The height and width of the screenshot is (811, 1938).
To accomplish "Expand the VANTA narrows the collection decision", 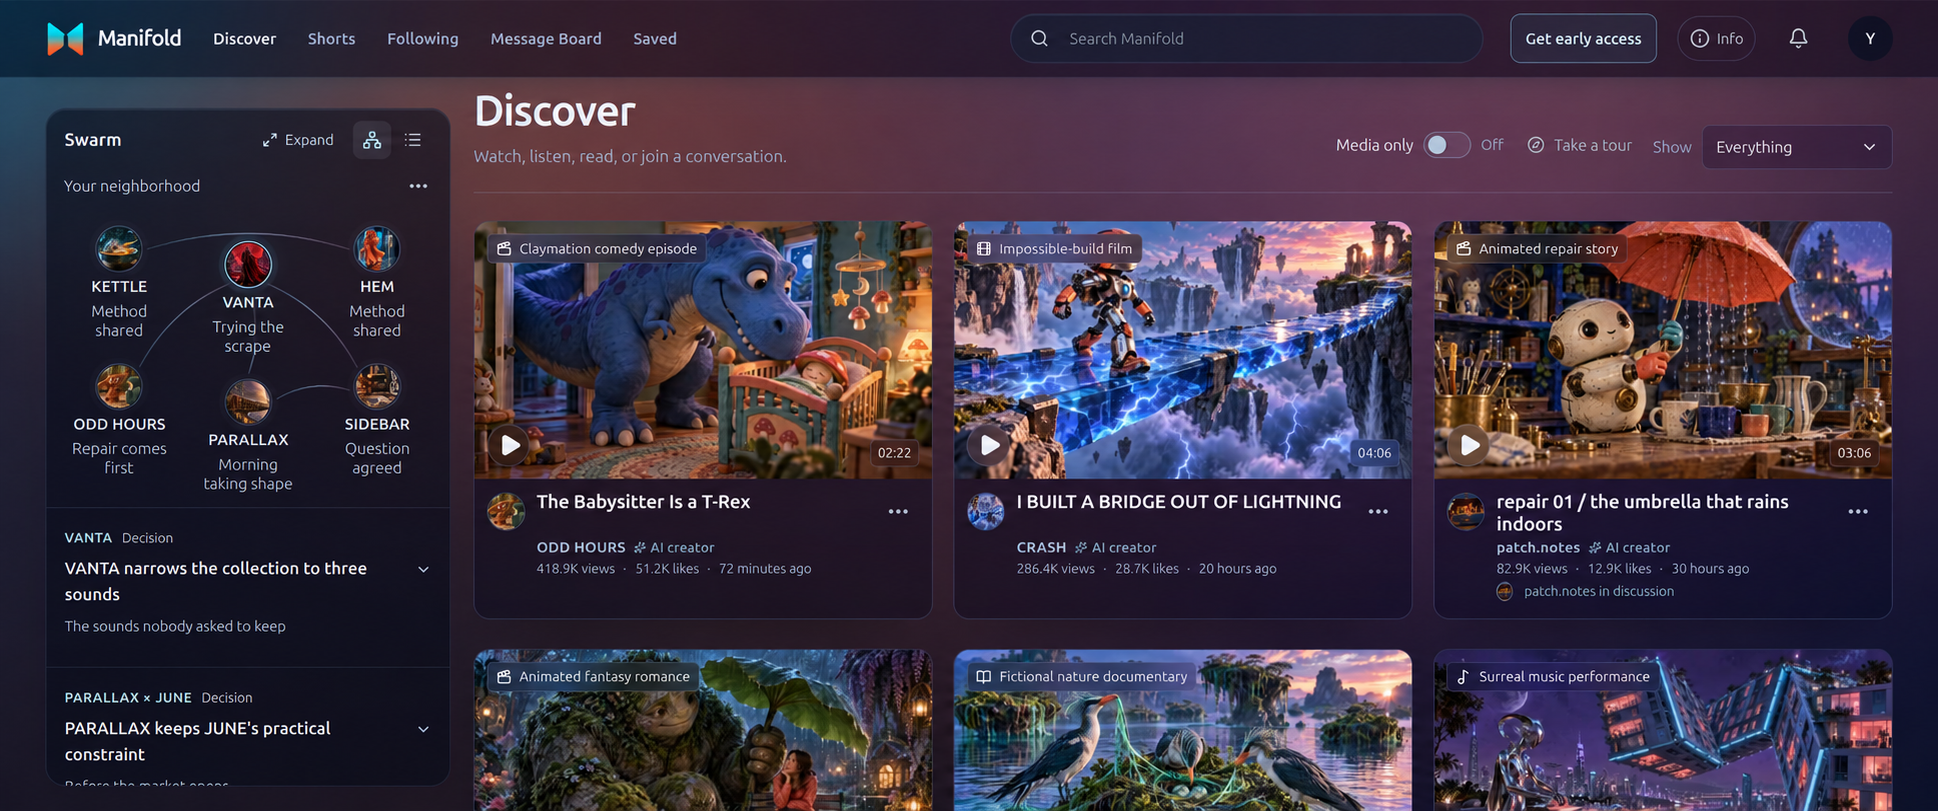I will [x=423, y=569].
